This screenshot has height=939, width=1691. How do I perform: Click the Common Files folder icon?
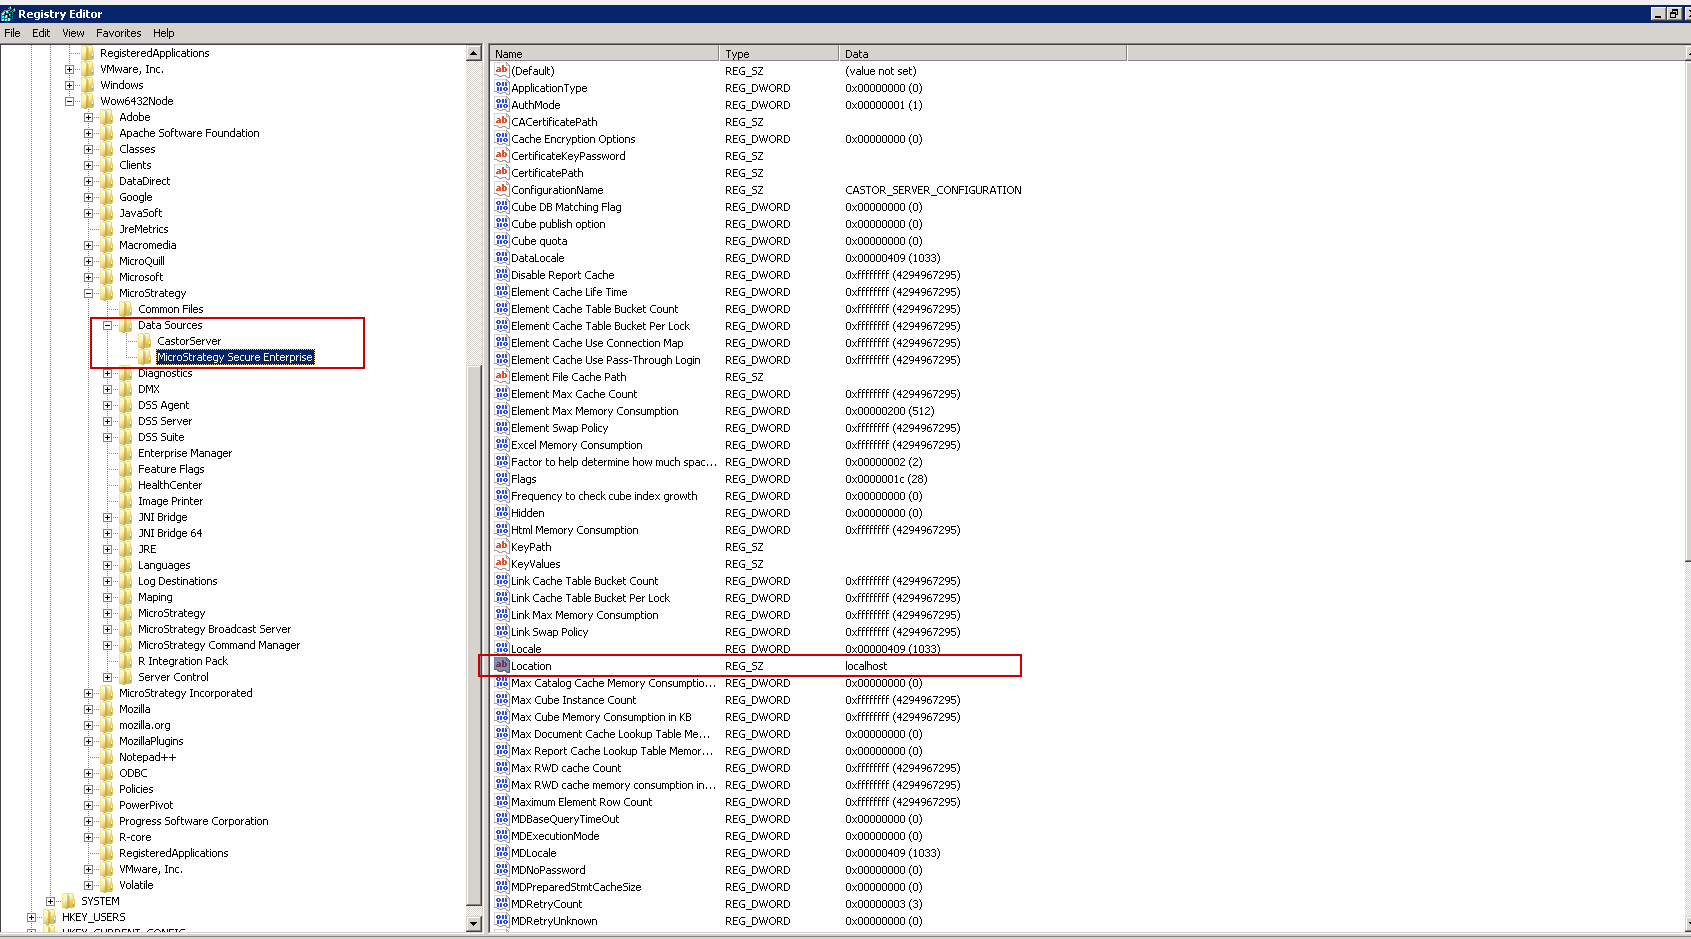click(x=126, y=309)
